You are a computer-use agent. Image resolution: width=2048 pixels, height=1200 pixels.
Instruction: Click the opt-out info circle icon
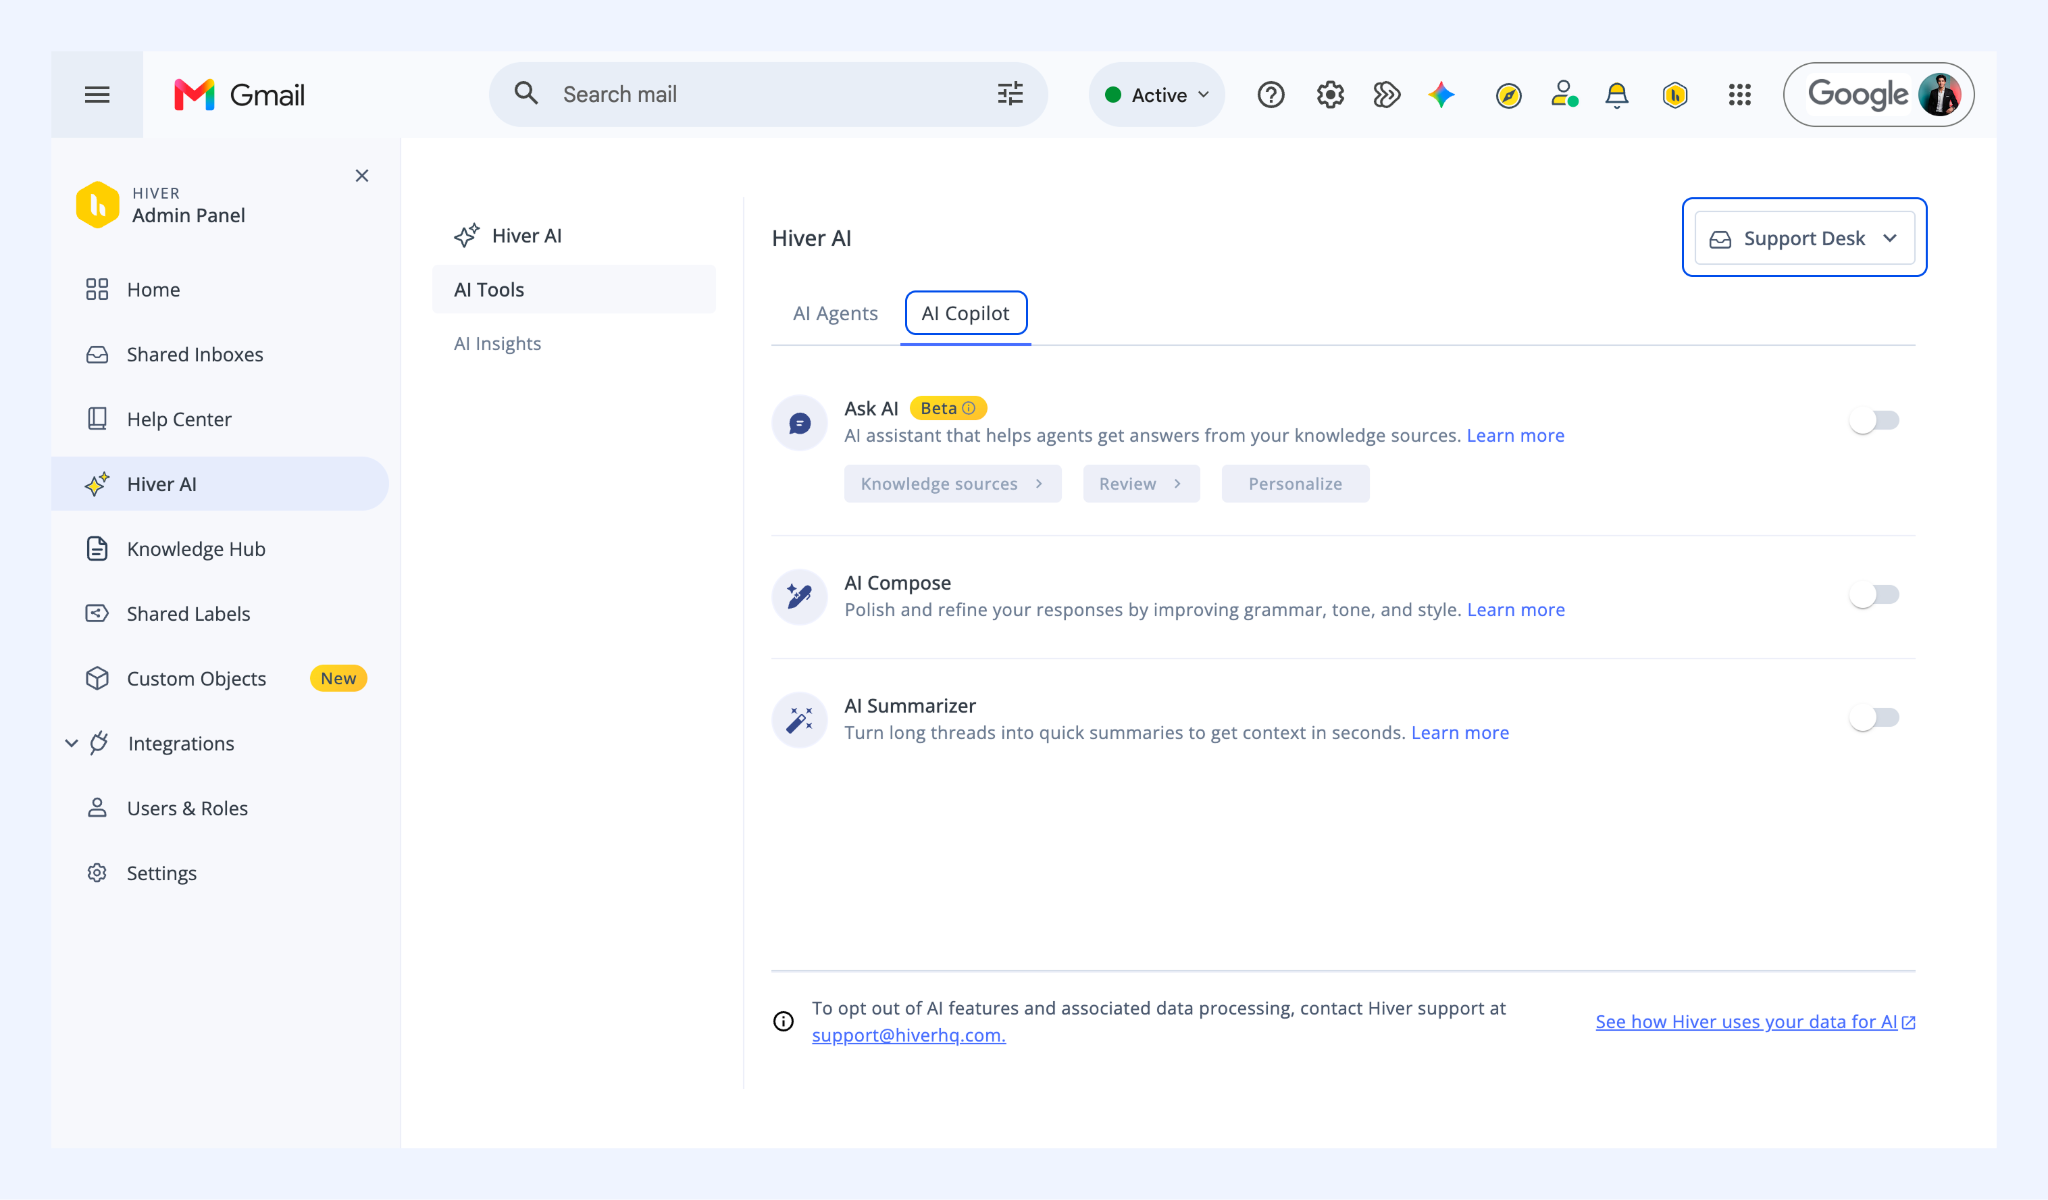click(x=784, y=1021)
